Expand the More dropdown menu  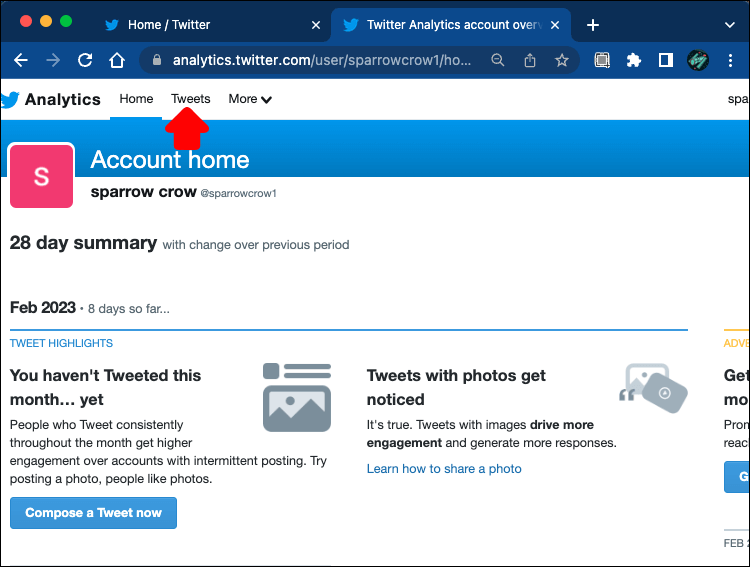point(250,99)
